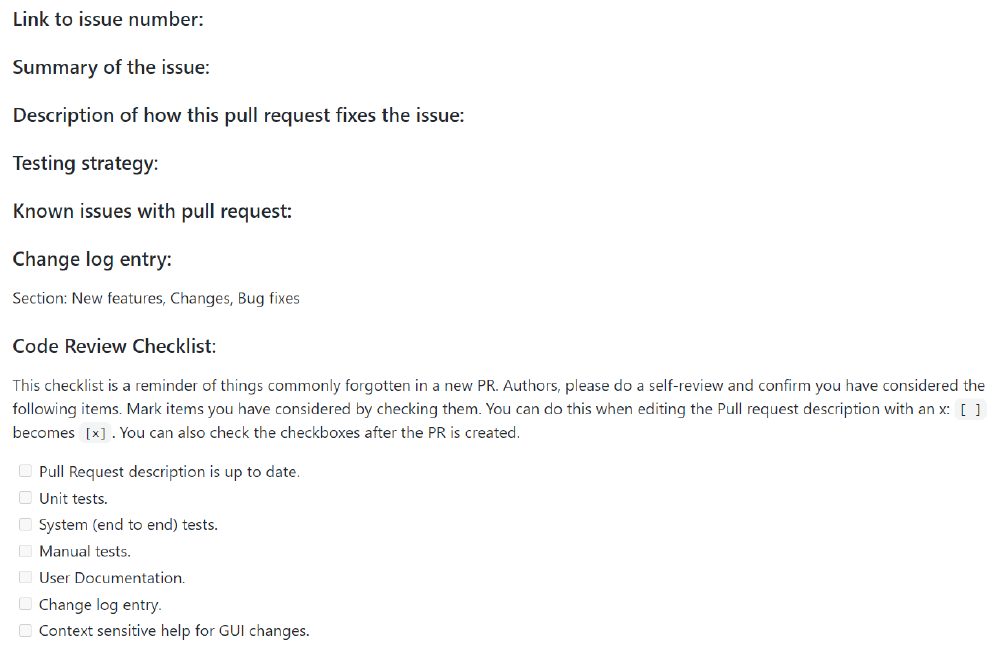
Task: Select the Description of how this pull request heading
Action: tap(239, 115)
